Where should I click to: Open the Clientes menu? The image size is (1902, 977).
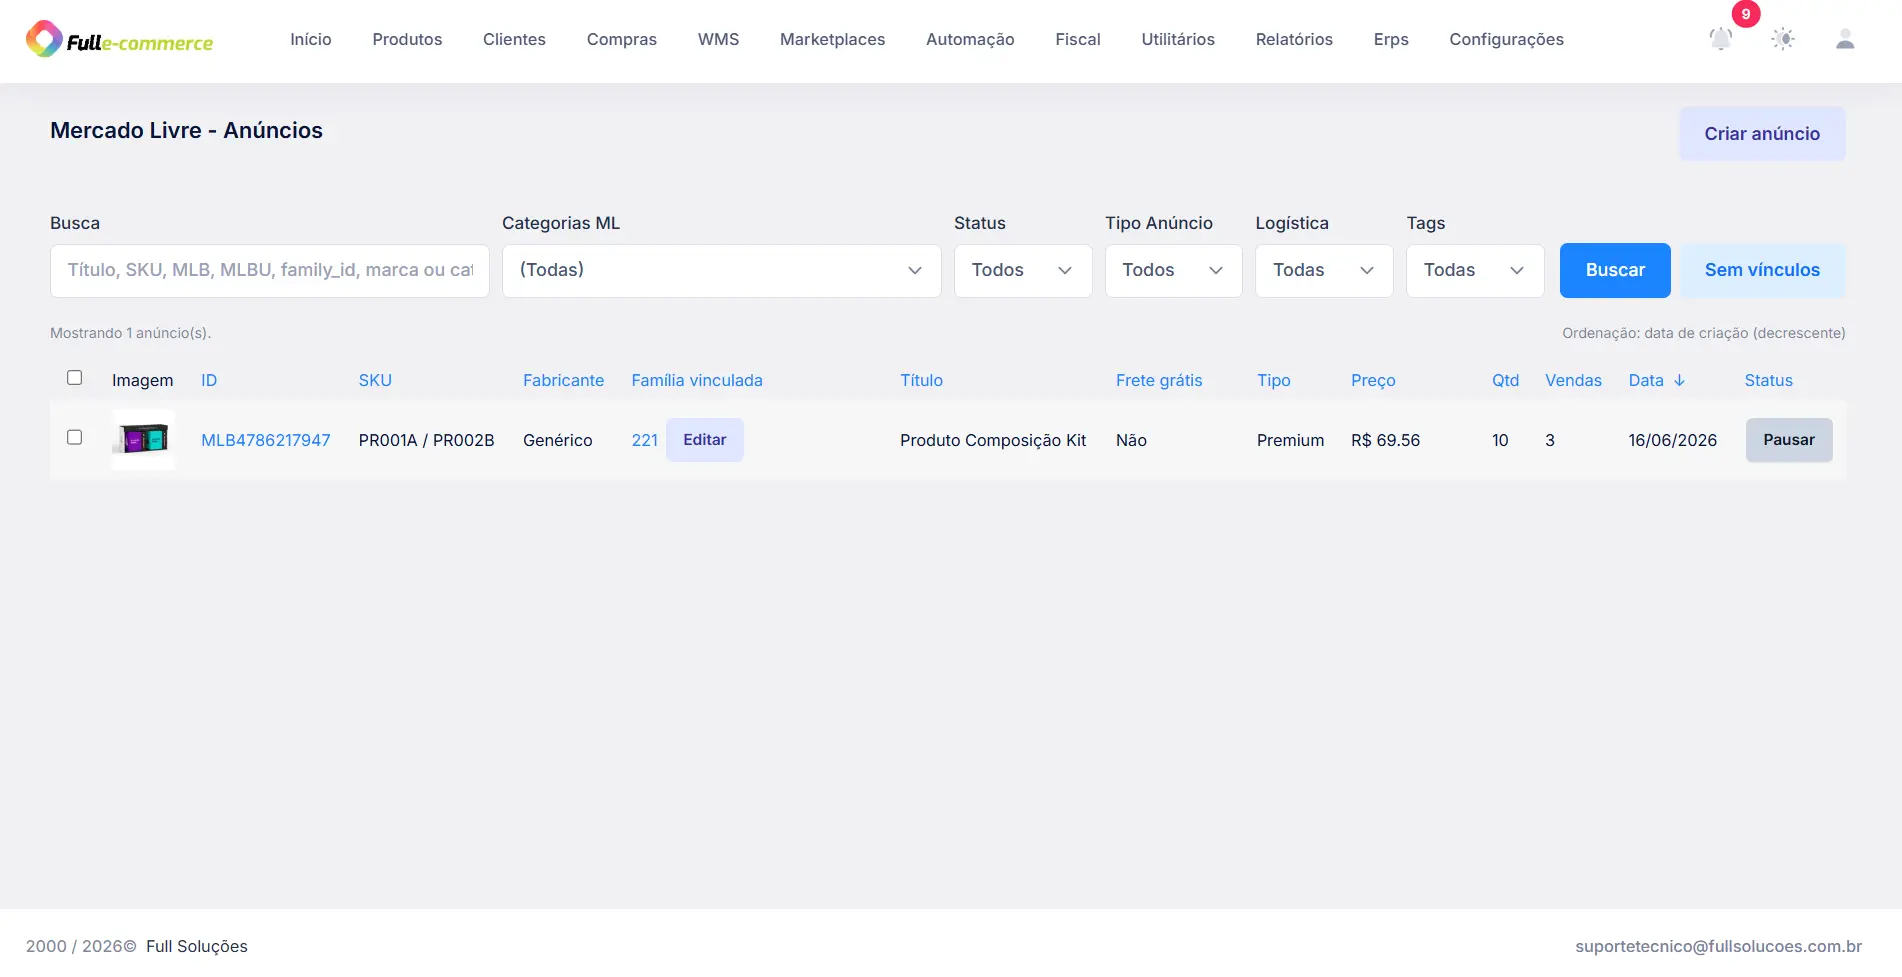(x=514, y=39)
